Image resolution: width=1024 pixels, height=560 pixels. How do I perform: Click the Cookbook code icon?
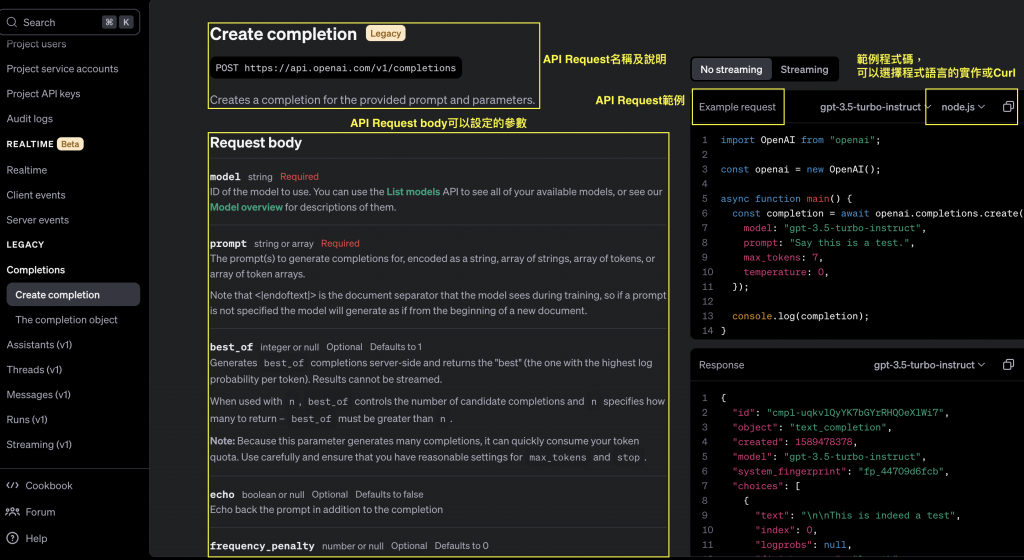coord(12,486)
